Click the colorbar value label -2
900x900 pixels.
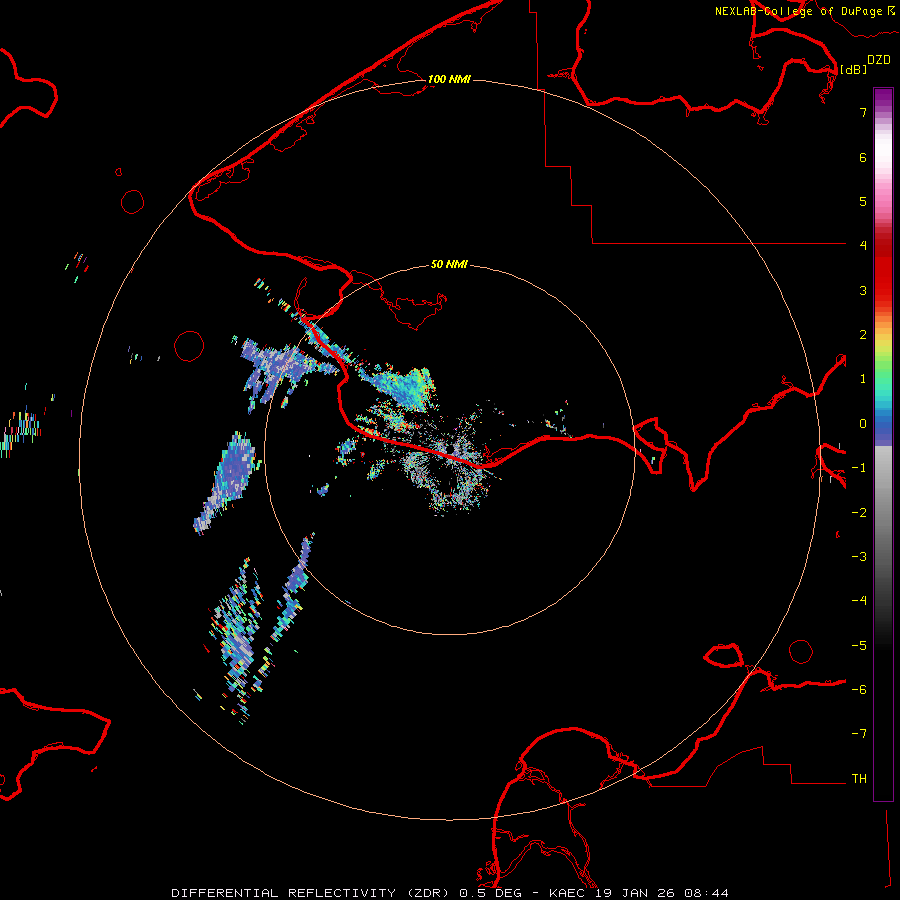pos(859,513)
